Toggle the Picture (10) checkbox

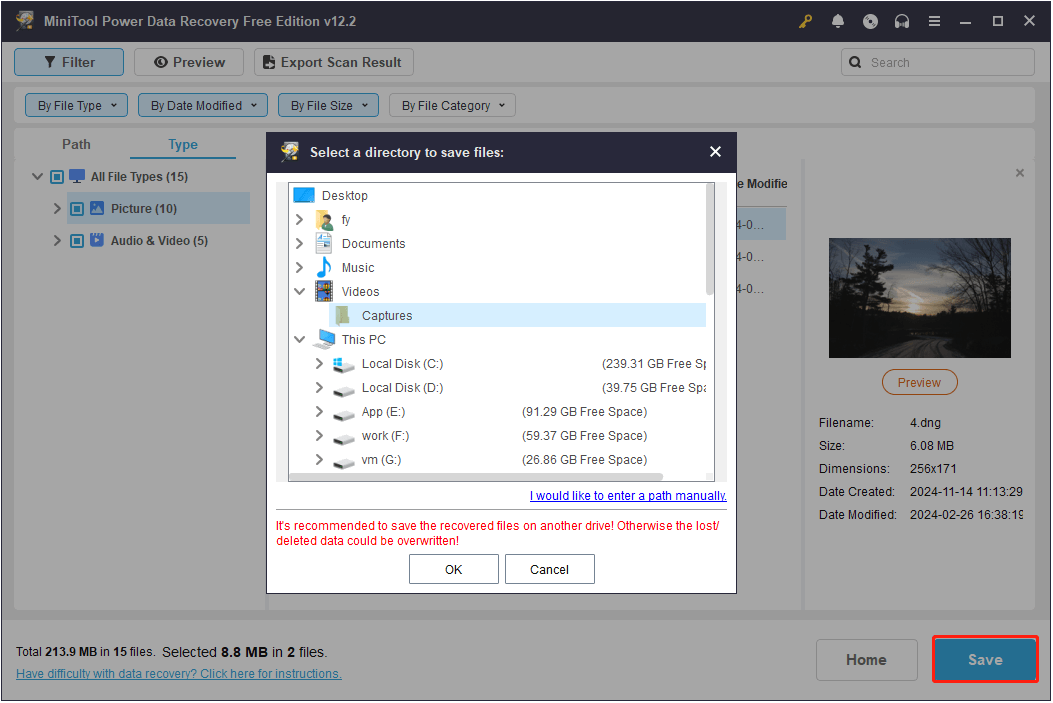pyautogui.click(x=77, y=209)
